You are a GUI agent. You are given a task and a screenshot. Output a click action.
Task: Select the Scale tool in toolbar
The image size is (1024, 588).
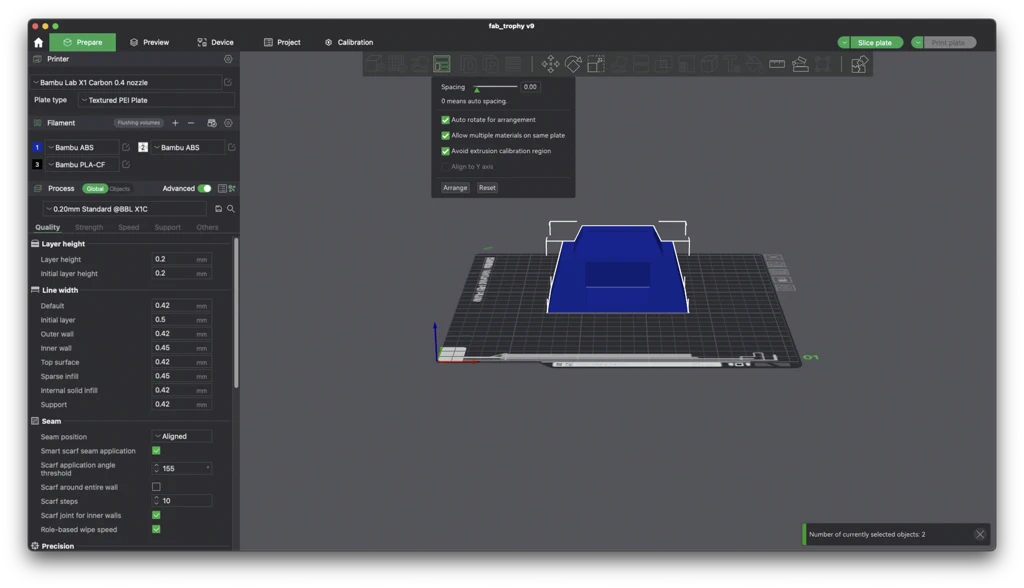pos(596,64)
